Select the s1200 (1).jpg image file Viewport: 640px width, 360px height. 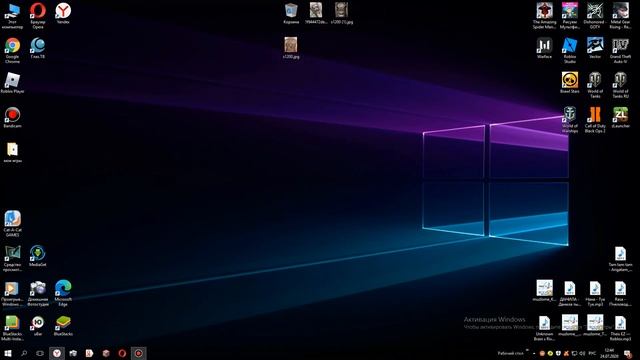[x=342, y=13]
